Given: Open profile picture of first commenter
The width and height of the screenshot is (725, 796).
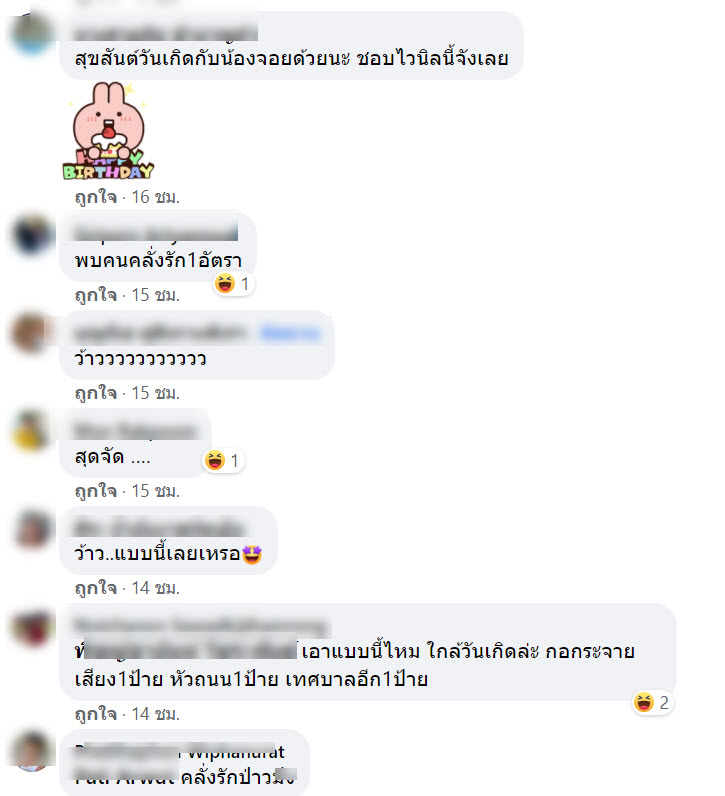Looking at the screenshot, I should [33, 33].
